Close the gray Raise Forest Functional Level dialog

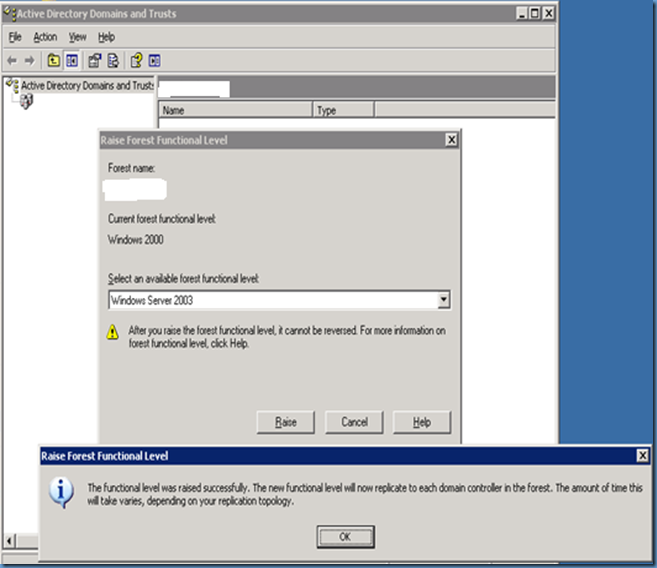coord(451,140)
